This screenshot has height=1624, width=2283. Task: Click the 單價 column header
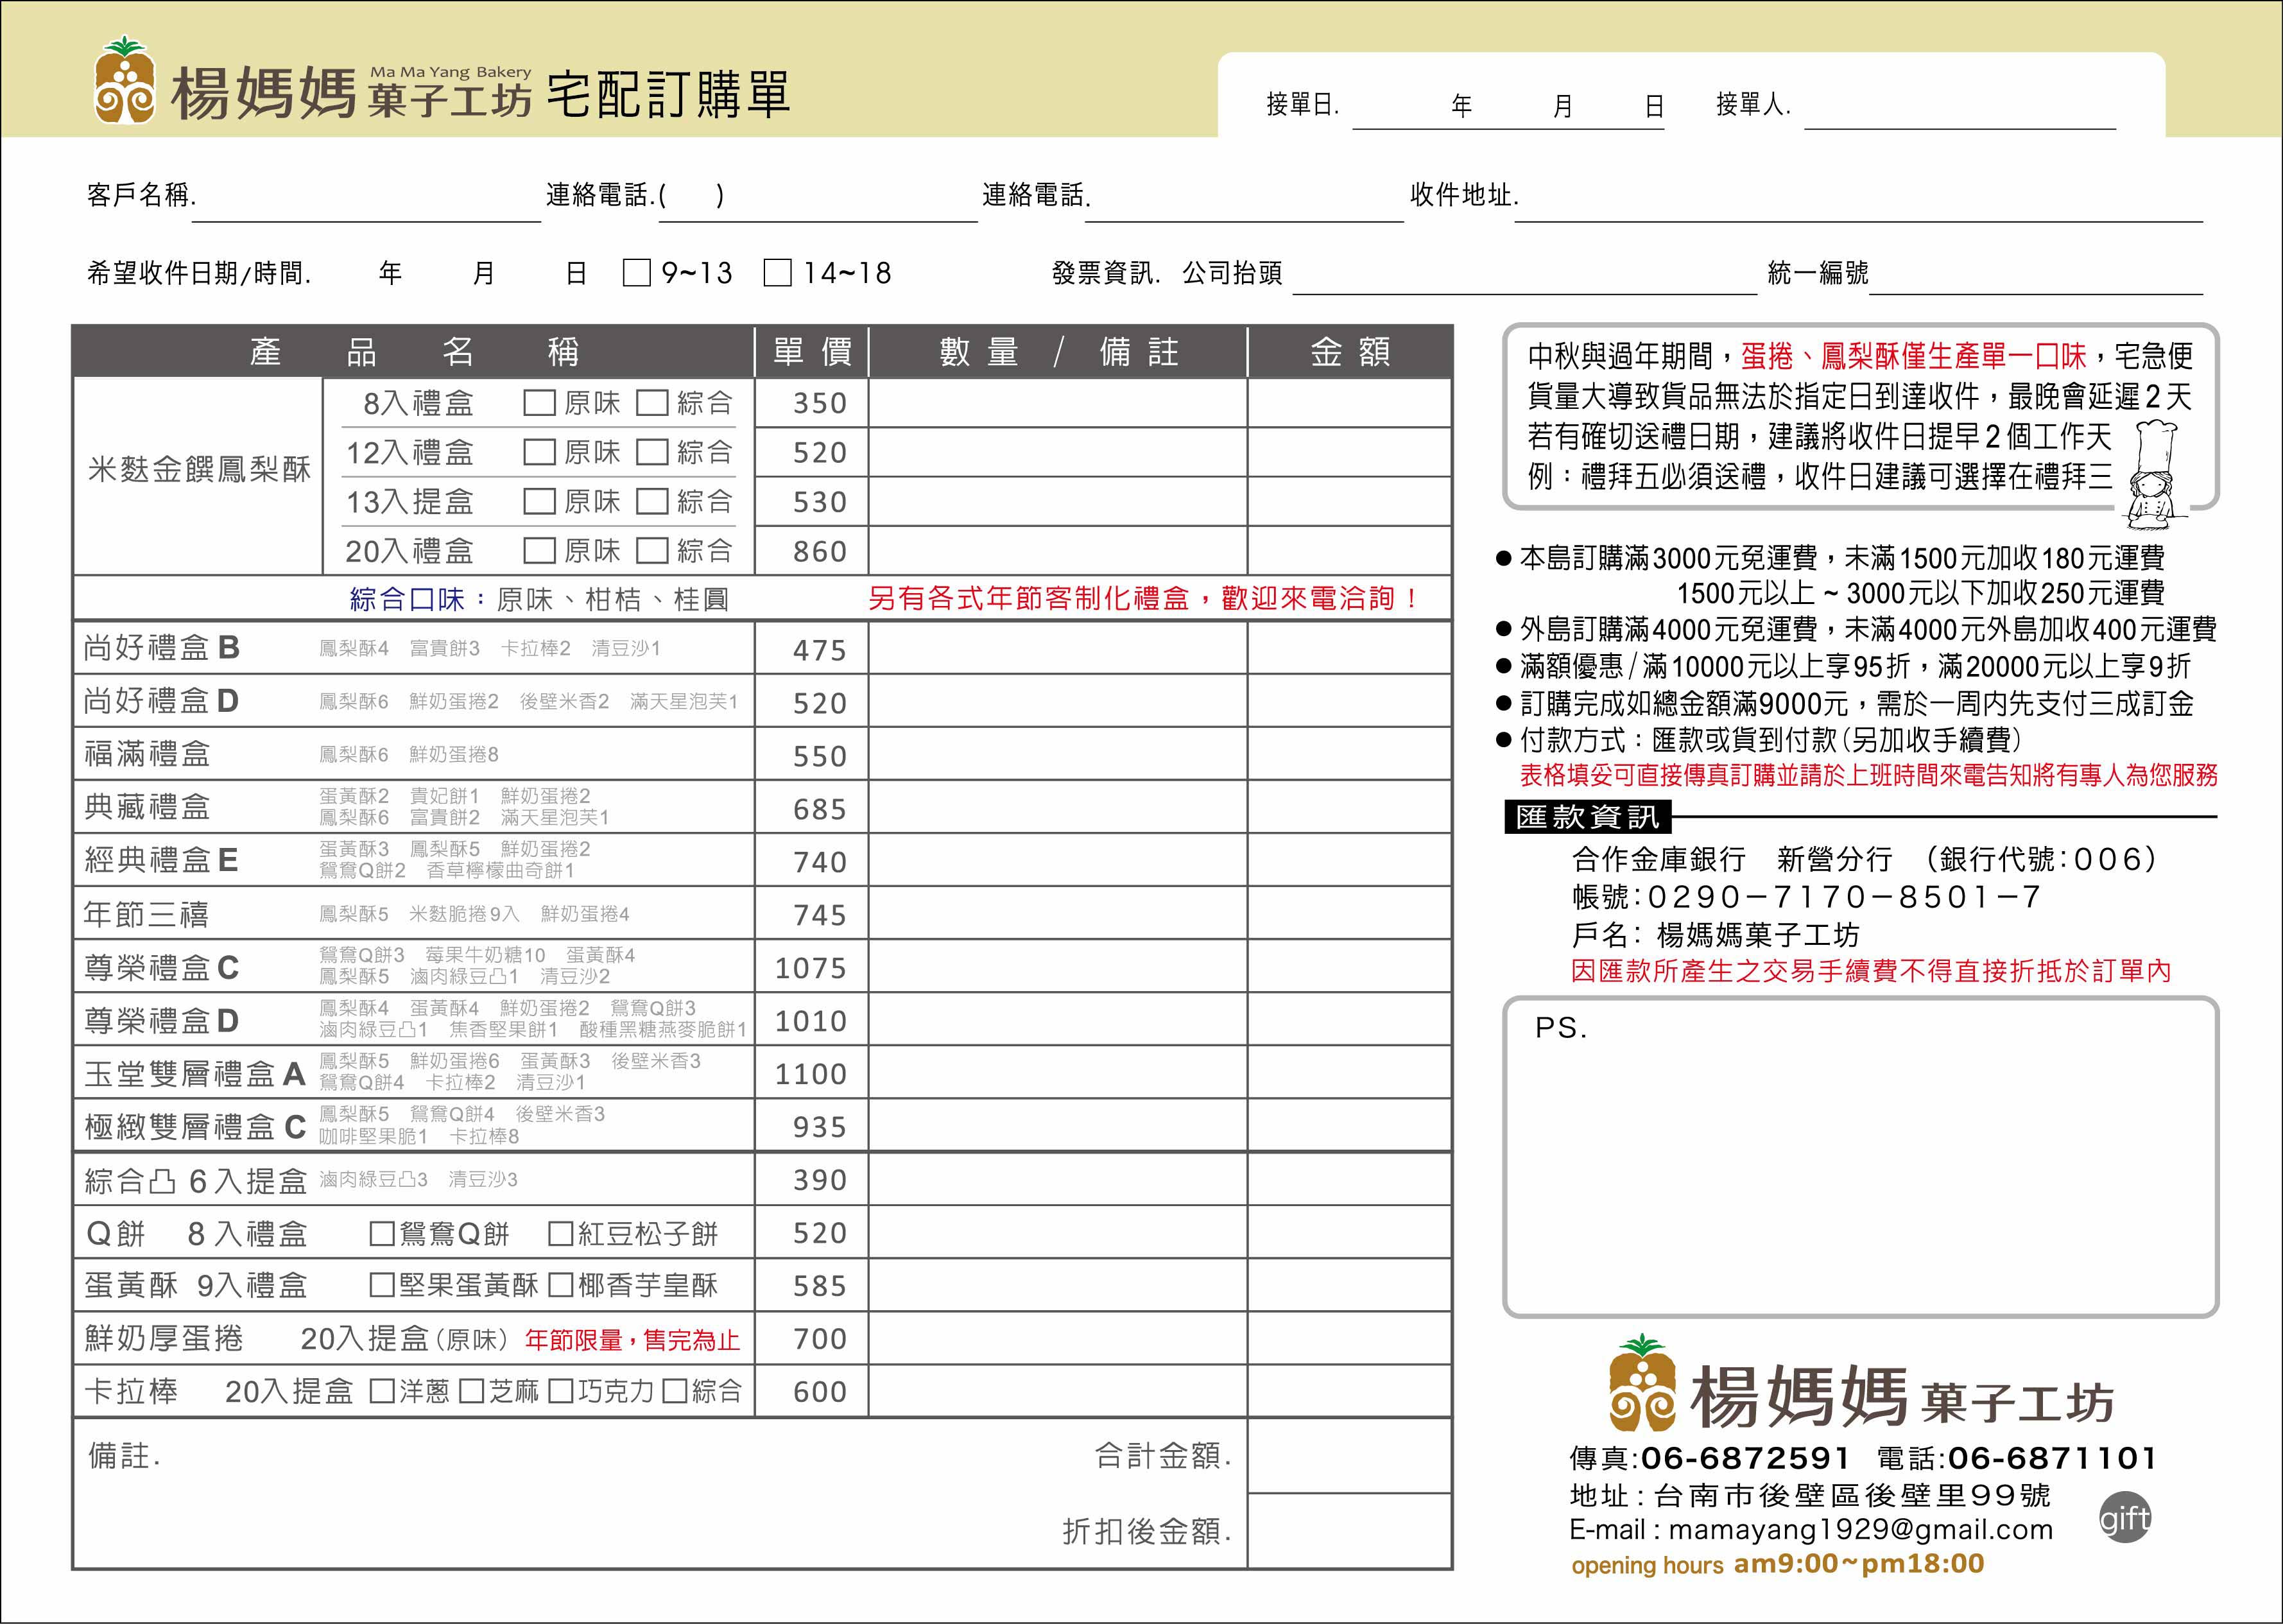point(812,352)
